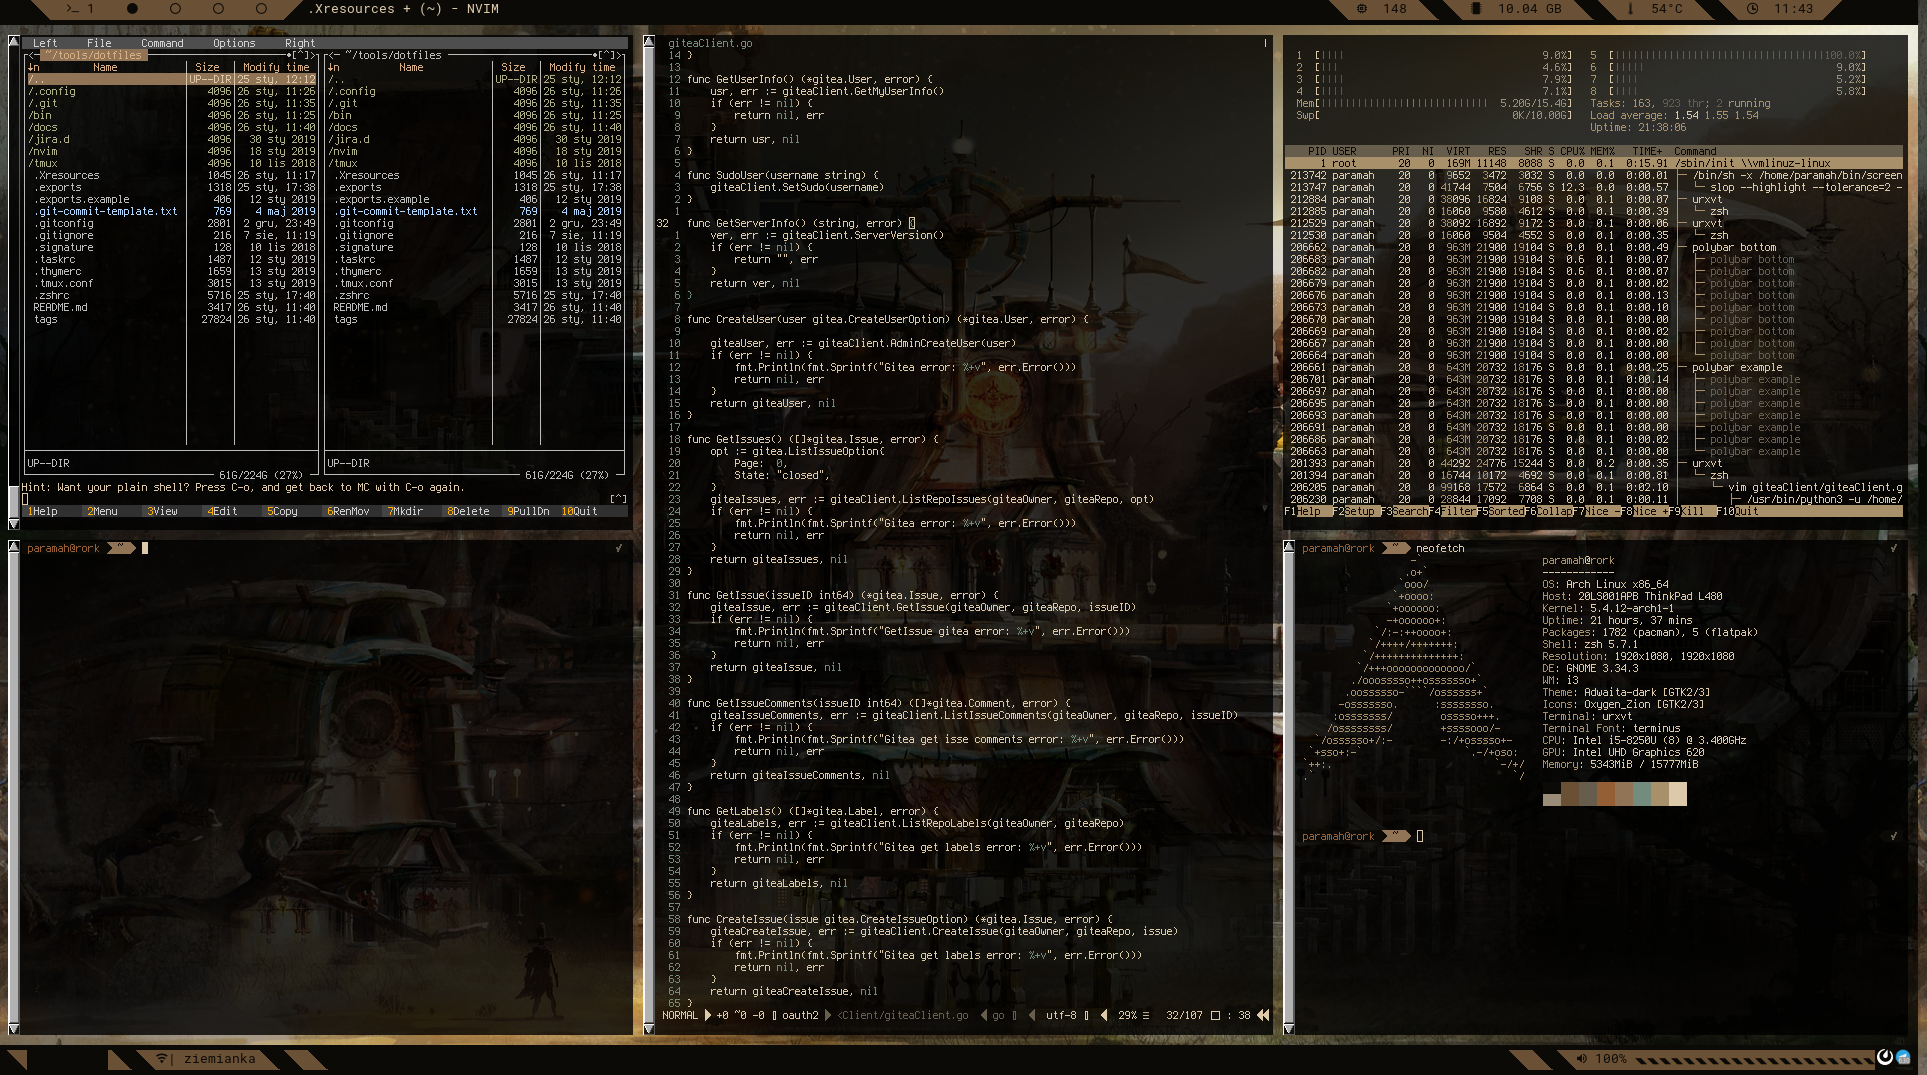Click scroll-up arrow of the nvim terminal
This screenshot has width=1927, height=1075.
649,41
